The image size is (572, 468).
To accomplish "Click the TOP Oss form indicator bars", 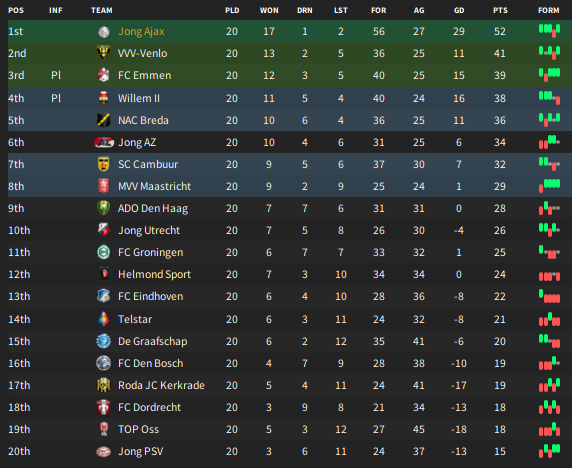I will point(549,429).
